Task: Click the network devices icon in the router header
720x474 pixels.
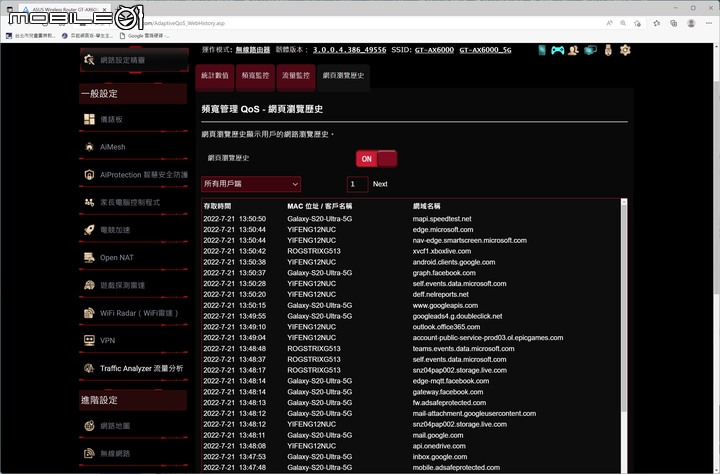Action: click(x=591, y=50)
